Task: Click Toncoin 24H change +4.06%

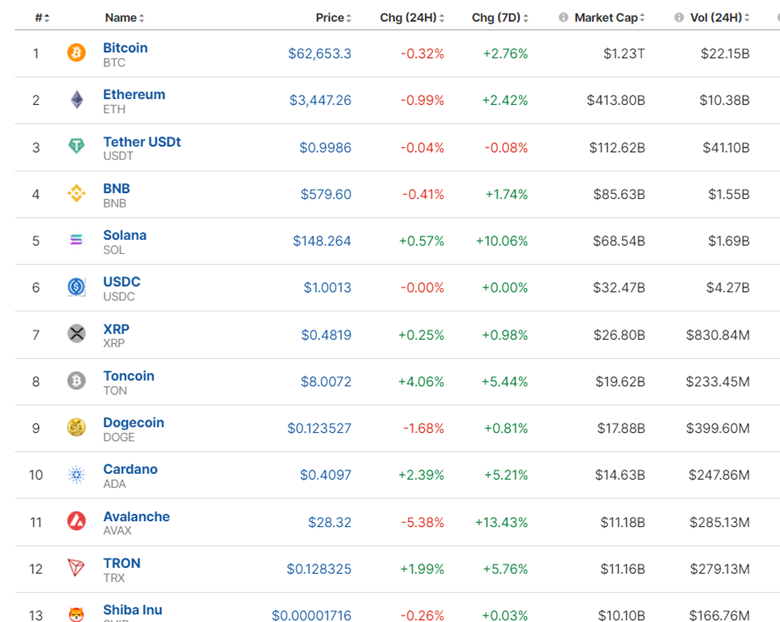Action: (421, 382)
